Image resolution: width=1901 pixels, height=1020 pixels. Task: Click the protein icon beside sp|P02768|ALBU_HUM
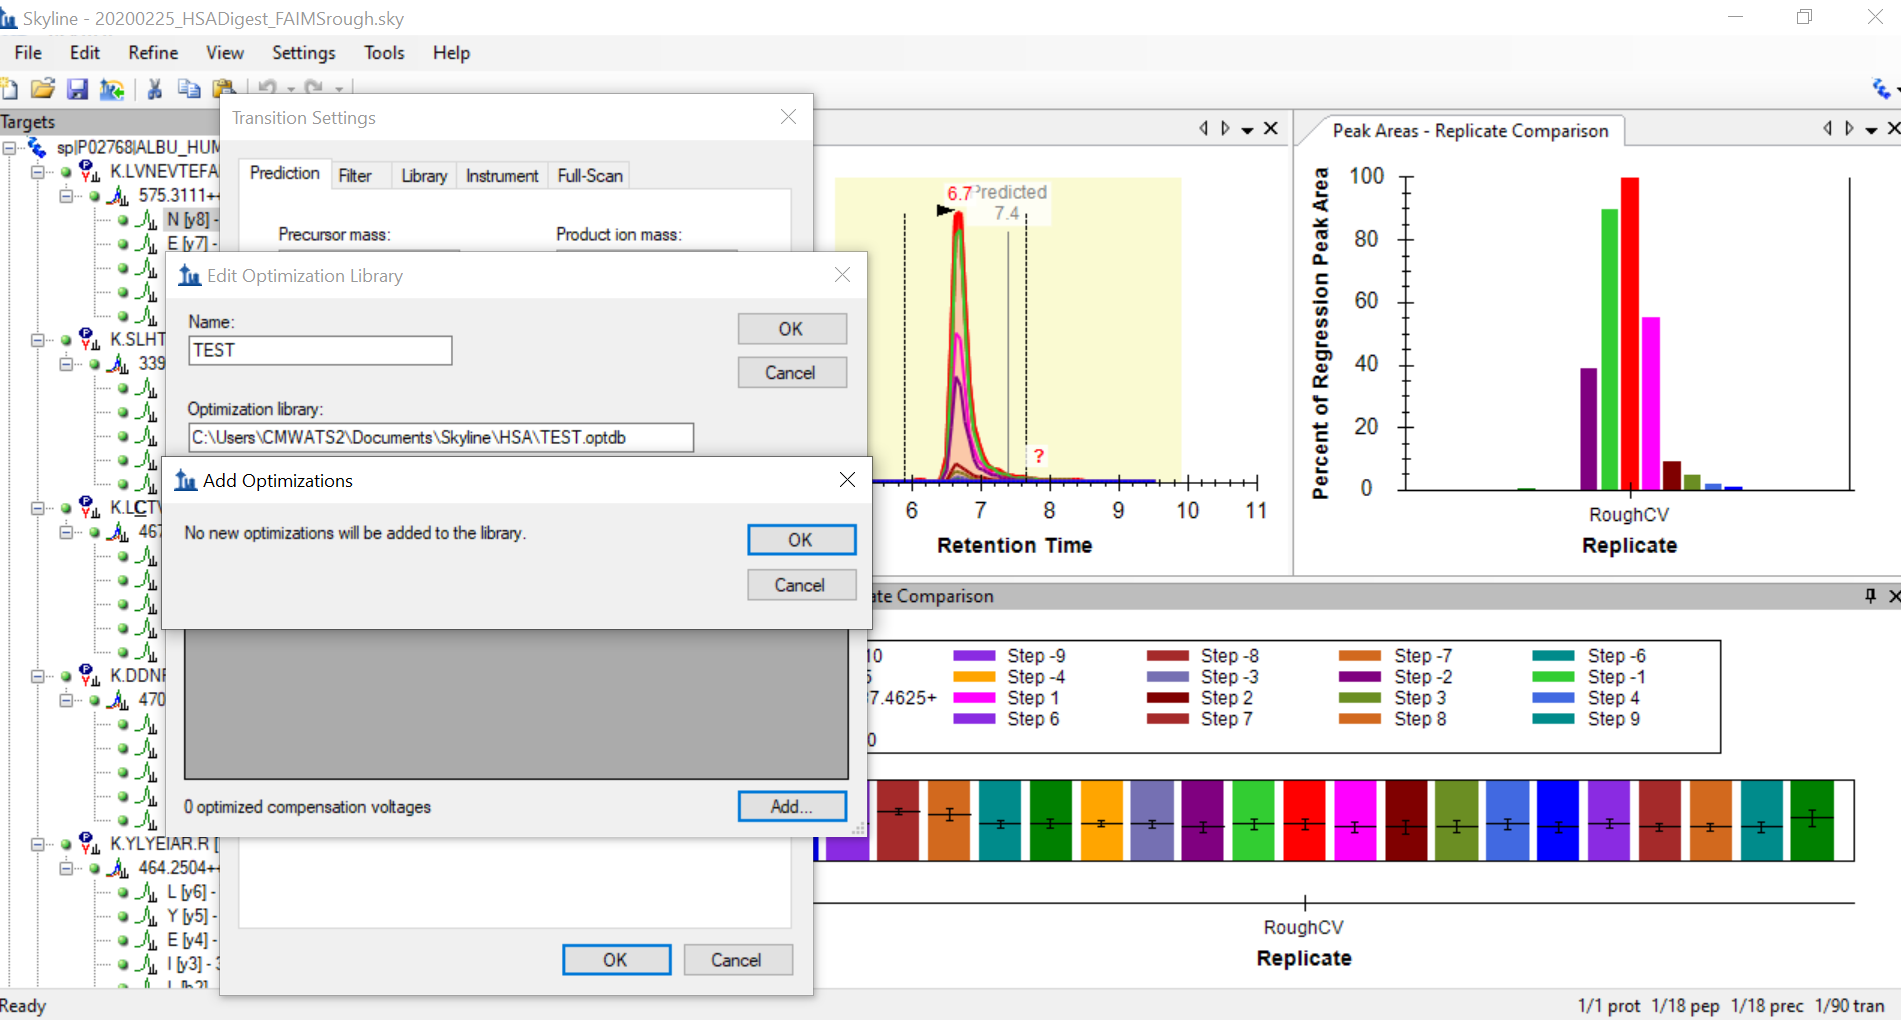coord(37,148)
